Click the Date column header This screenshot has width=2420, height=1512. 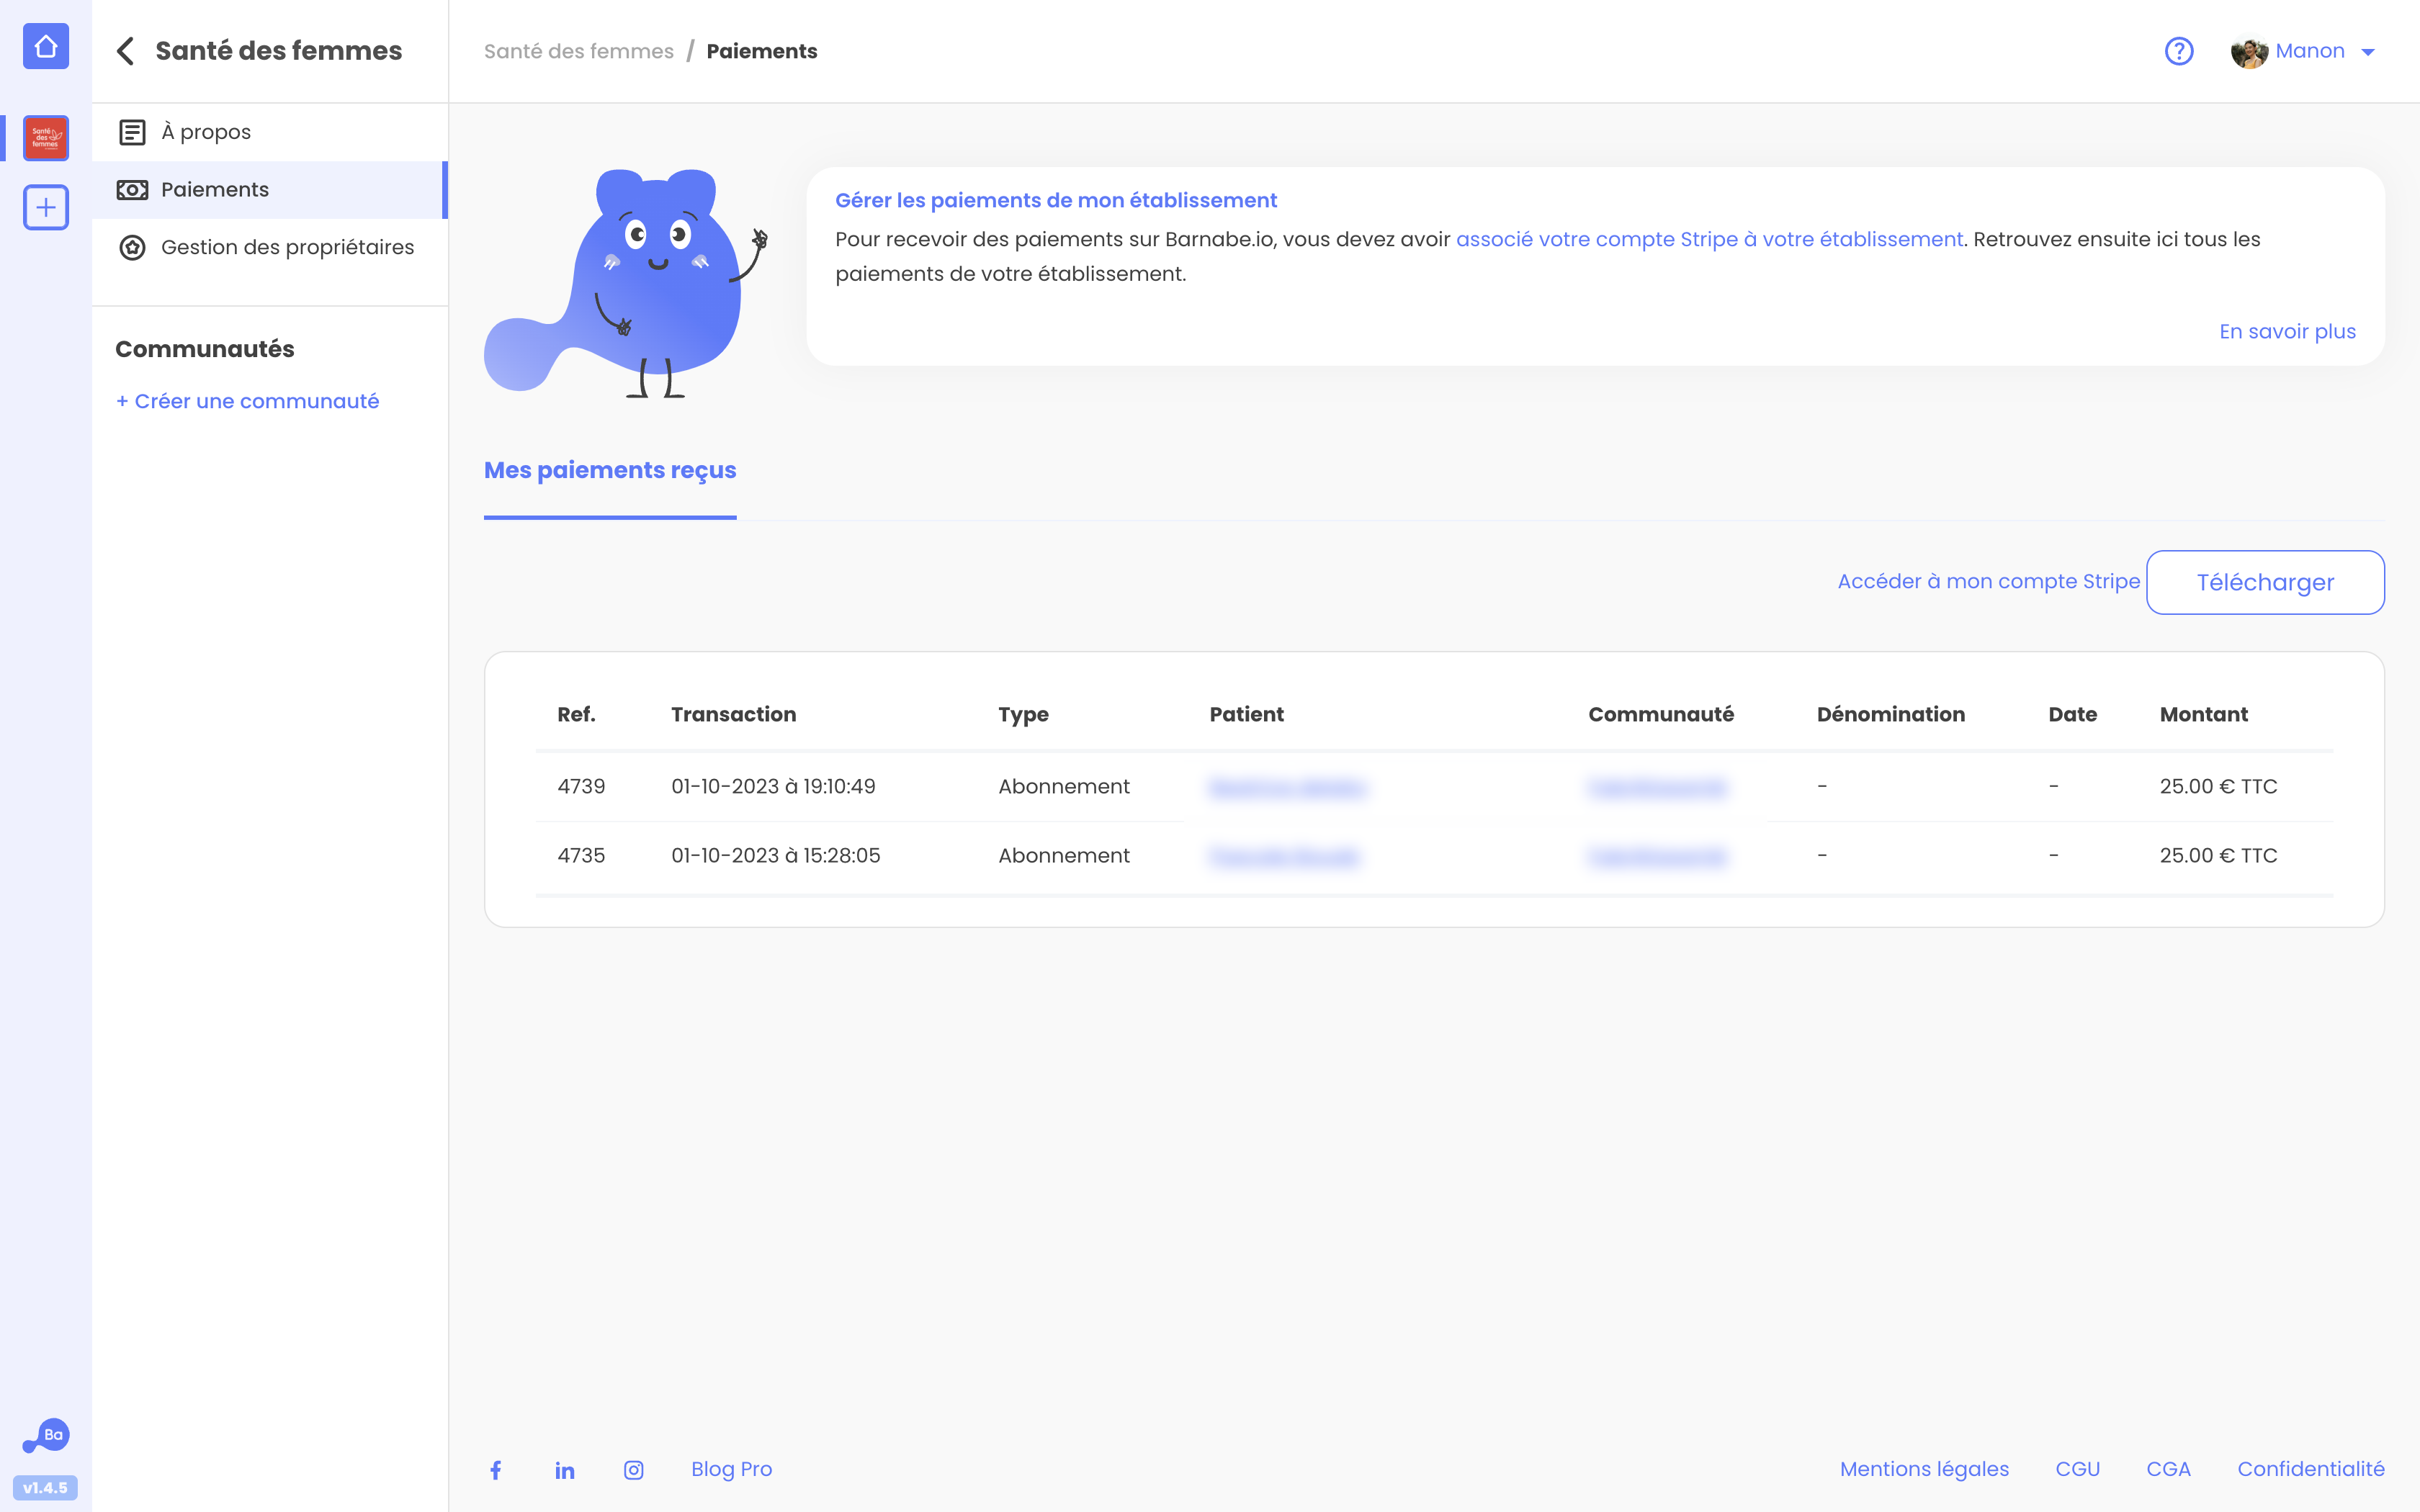tap(2072, 714)
